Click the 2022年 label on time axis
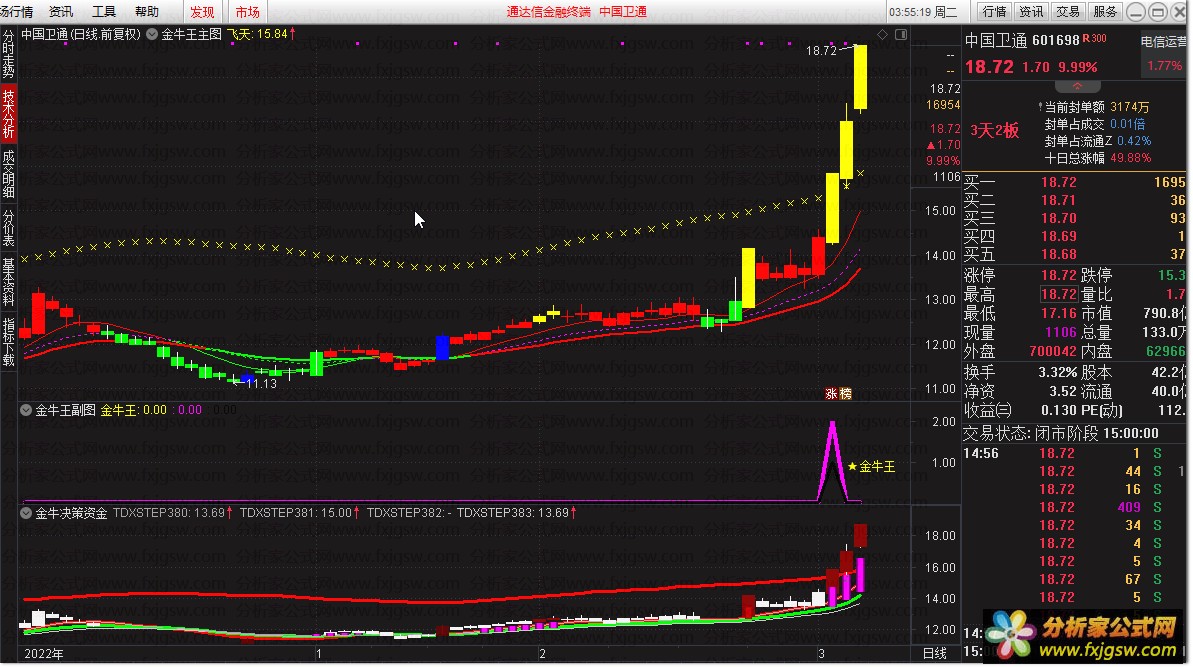 pos(44,654)
